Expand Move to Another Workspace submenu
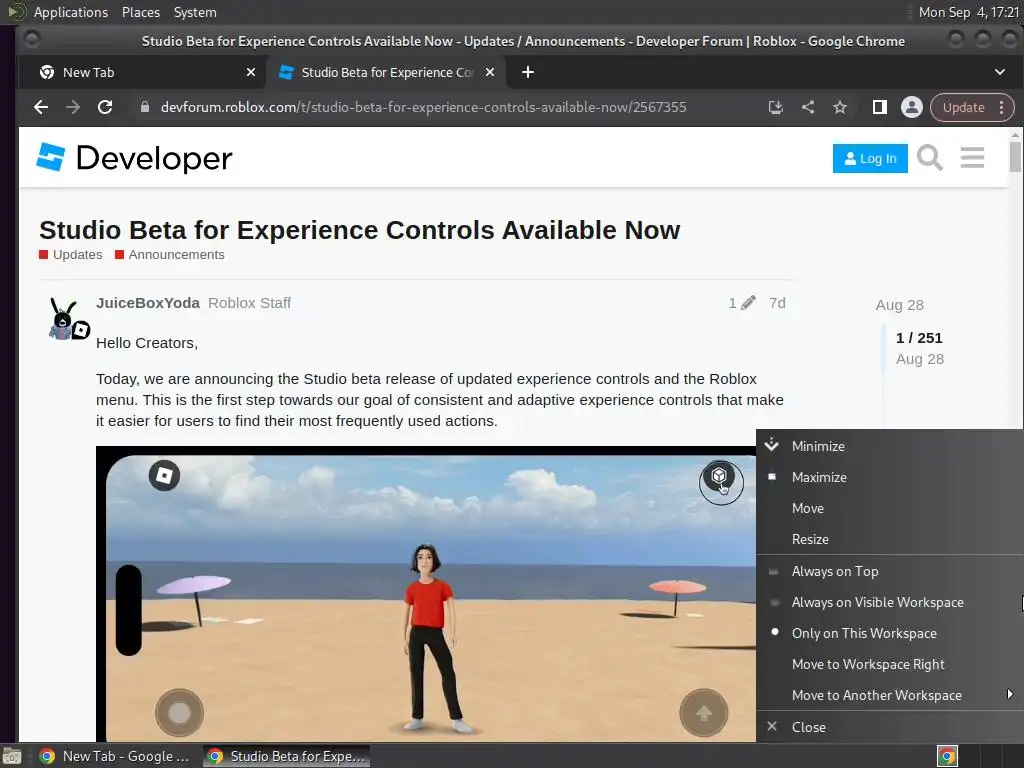Viewport: 1024px width, 768px height. tap(889, 696)
